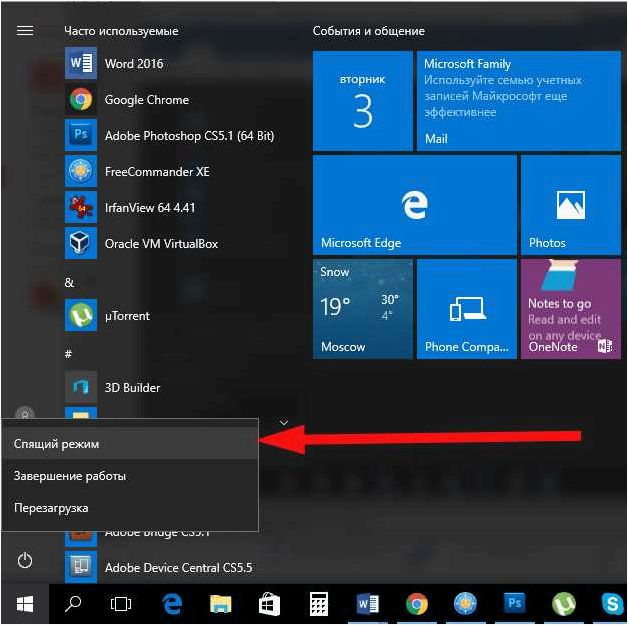Select Спящий режим in the power menu
The image size is (628, 625).
(x=130, y=444)
